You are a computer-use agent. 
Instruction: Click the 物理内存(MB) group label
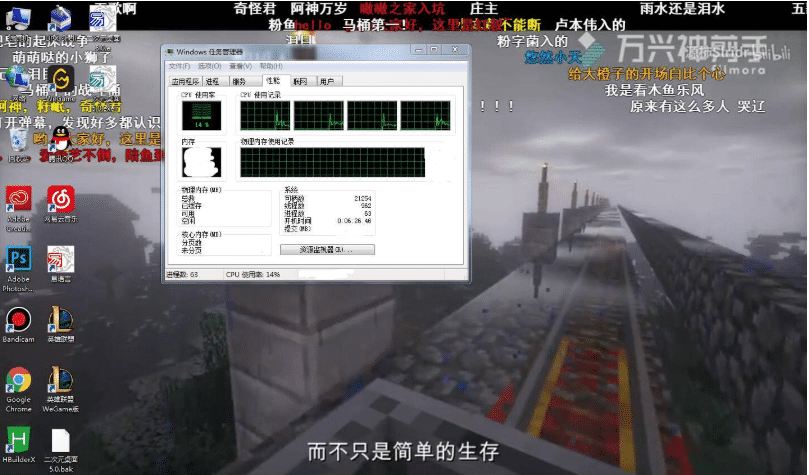[201, 190]
